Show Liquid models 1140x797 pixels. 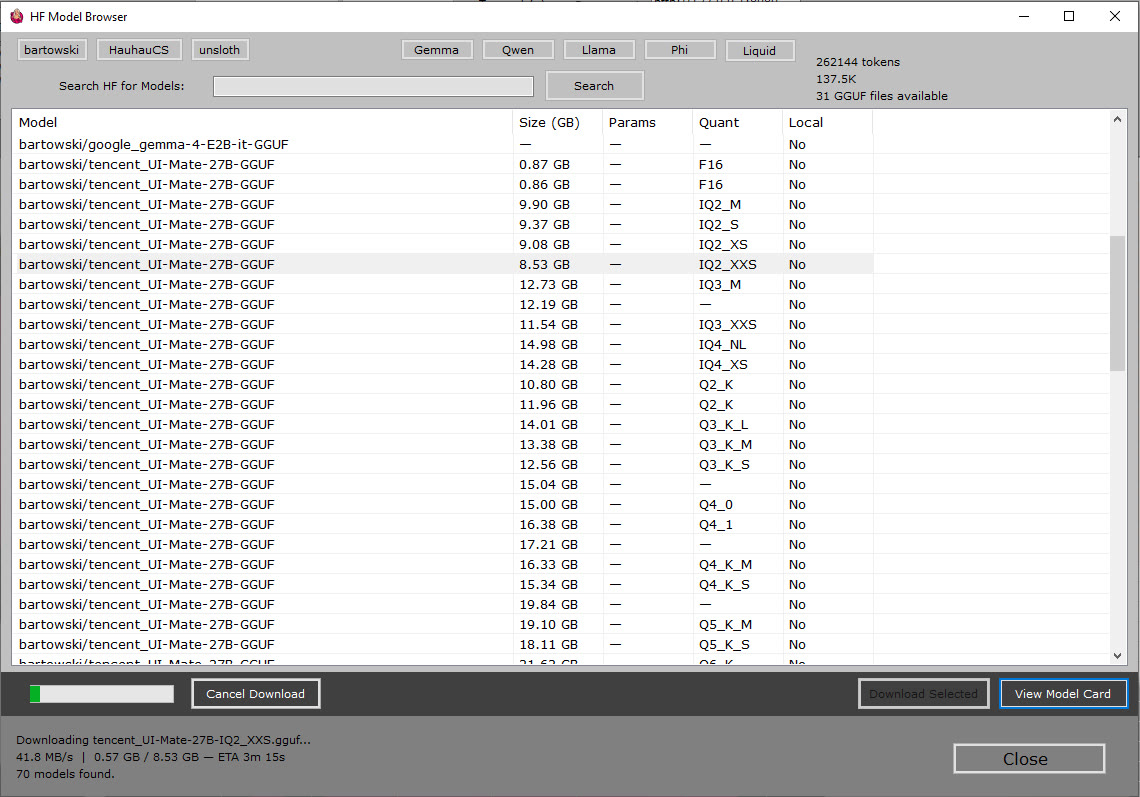(x=760, y=50)
